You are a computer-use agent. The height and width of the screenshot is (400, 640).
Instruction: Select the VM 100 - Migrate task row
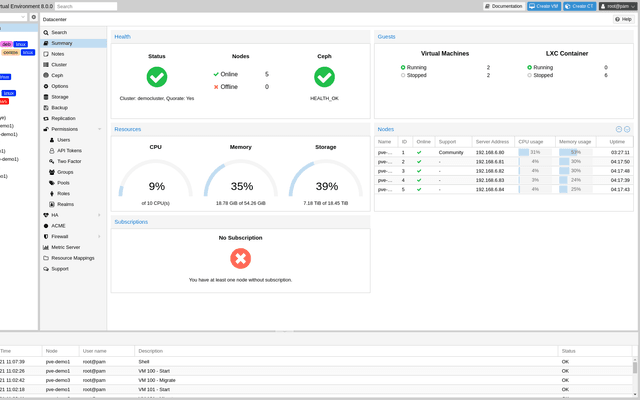(317, 380)
